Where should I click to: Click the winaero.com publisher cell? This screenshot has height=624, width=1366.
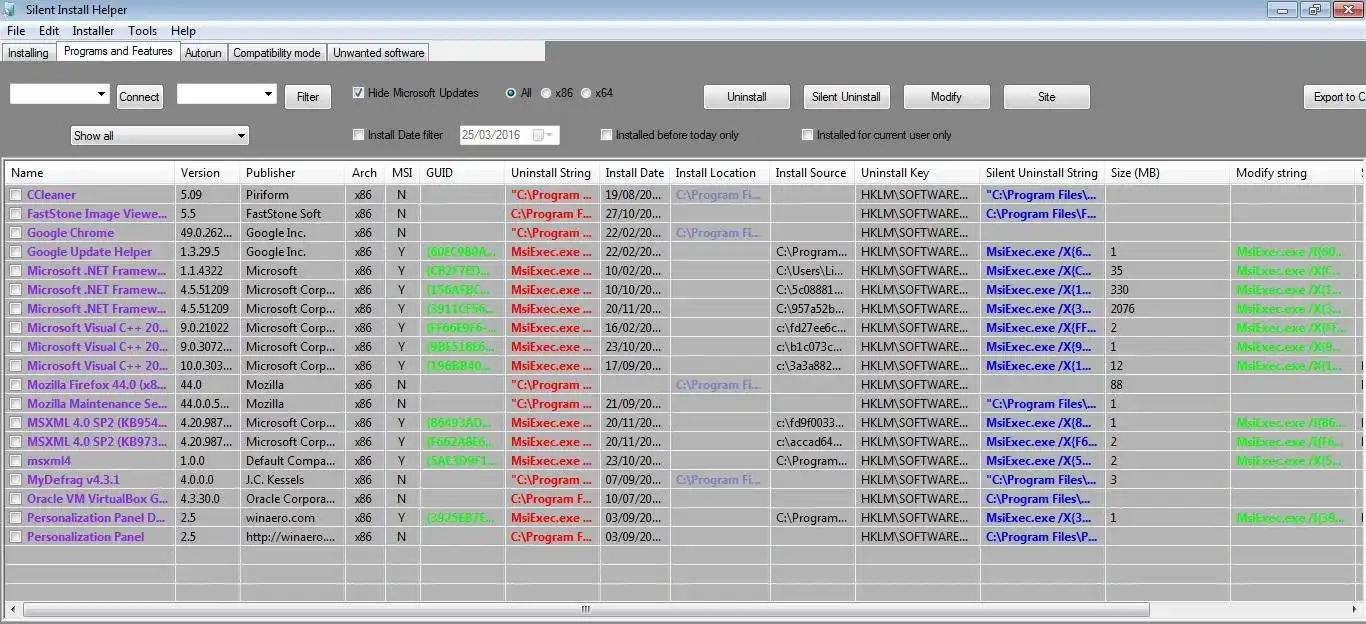pos(280,518)
